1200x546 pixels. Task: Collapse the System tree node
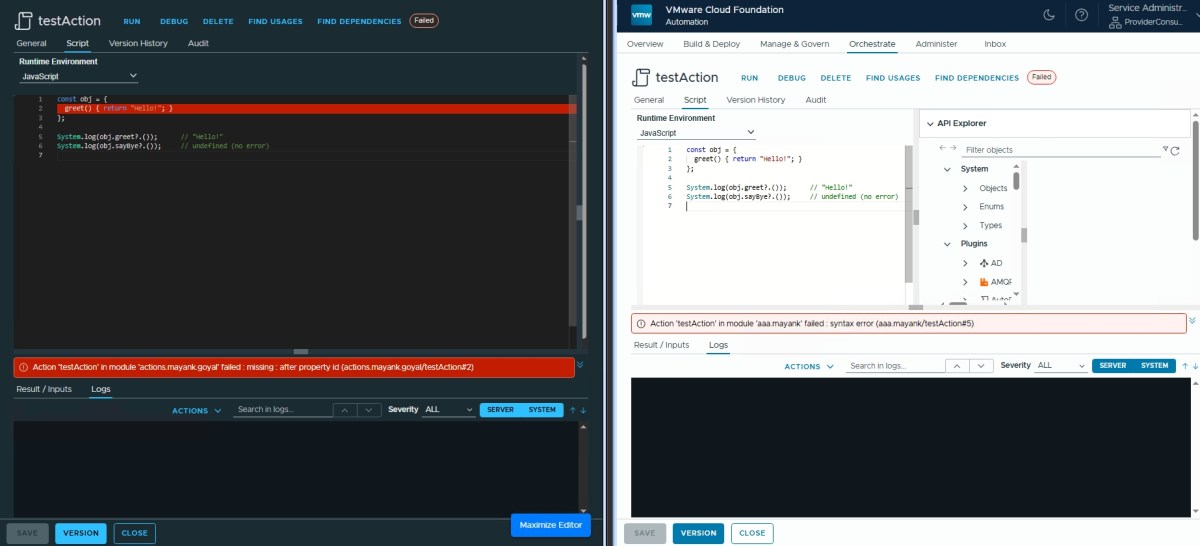pyautogui.click(x=947, y=169)
